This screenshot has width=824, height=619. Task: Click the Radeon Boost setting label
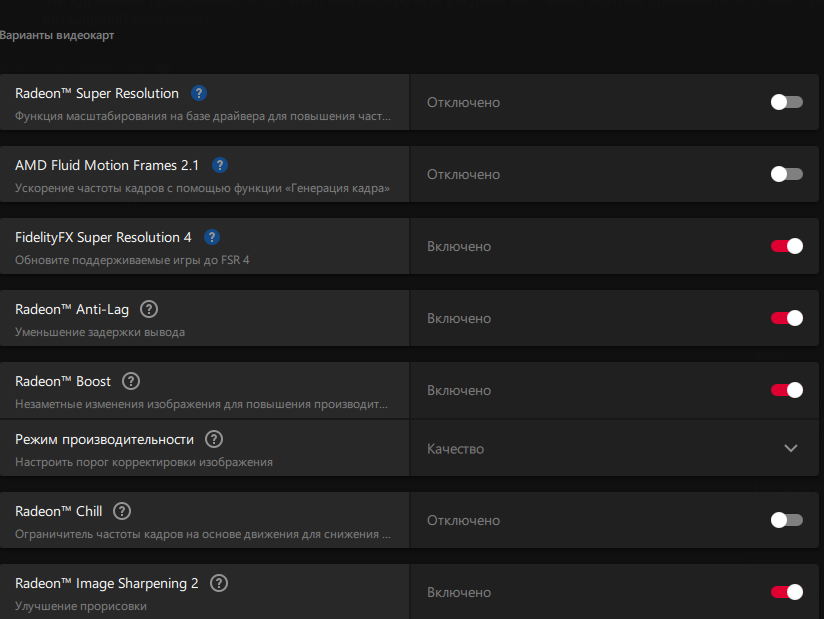click(63, 381)
